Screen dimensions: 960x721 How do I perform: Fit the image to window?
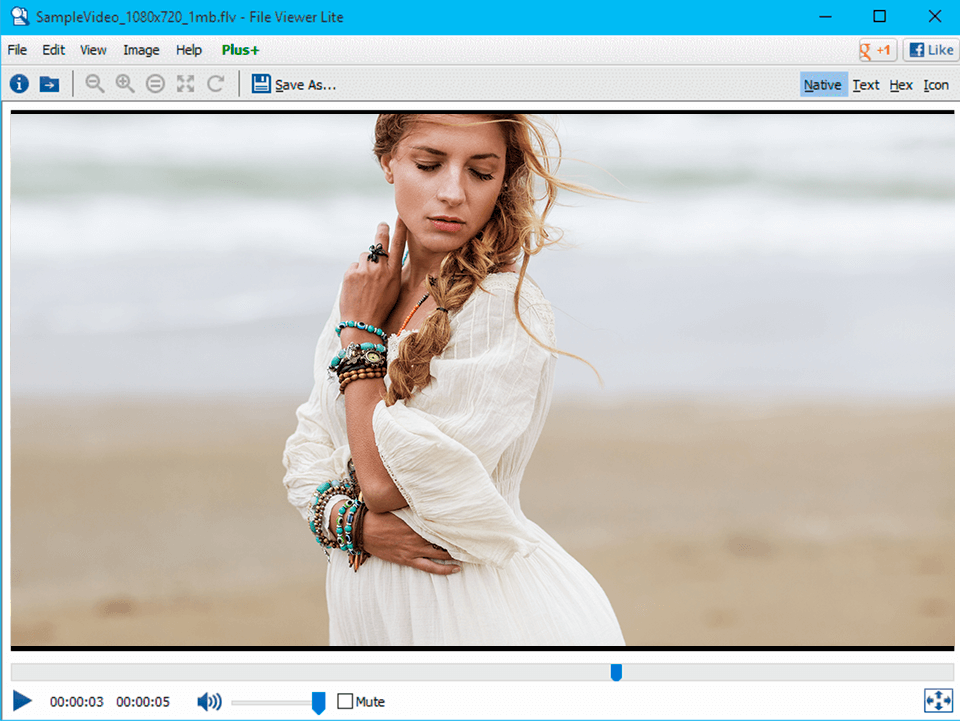[184, 84]
